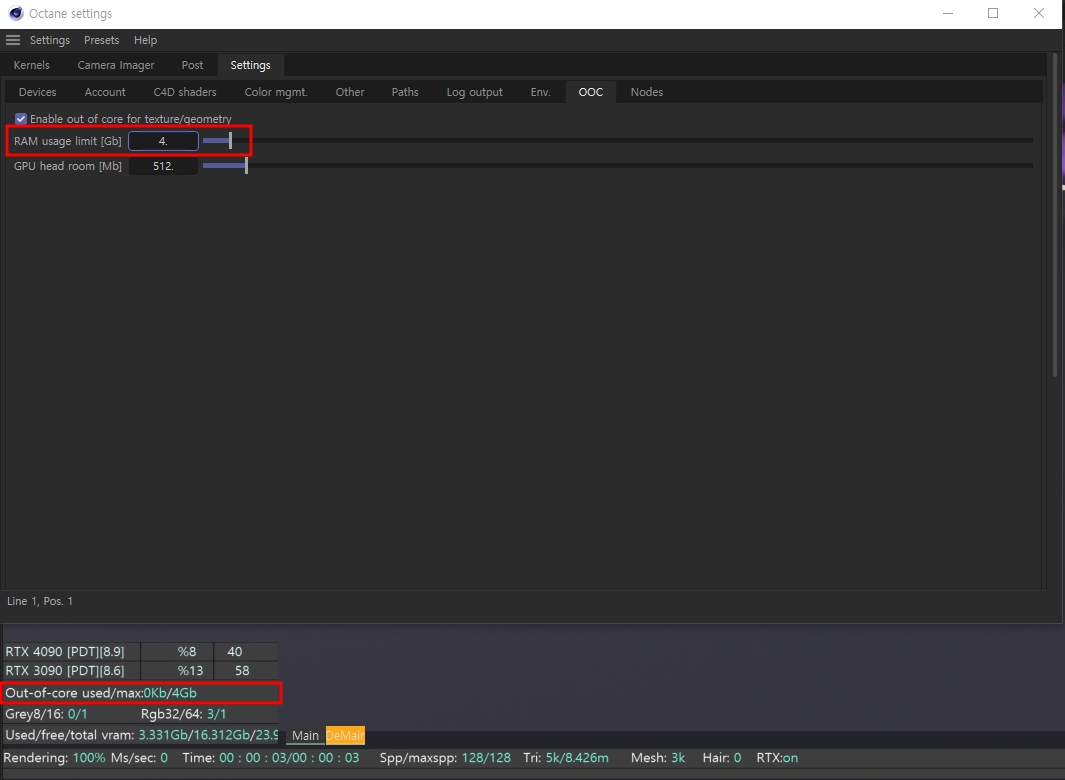Viewport: 1065px width, 780px height.
Task: Click the Used/free/total vram readout
Action: pos(141,735)
